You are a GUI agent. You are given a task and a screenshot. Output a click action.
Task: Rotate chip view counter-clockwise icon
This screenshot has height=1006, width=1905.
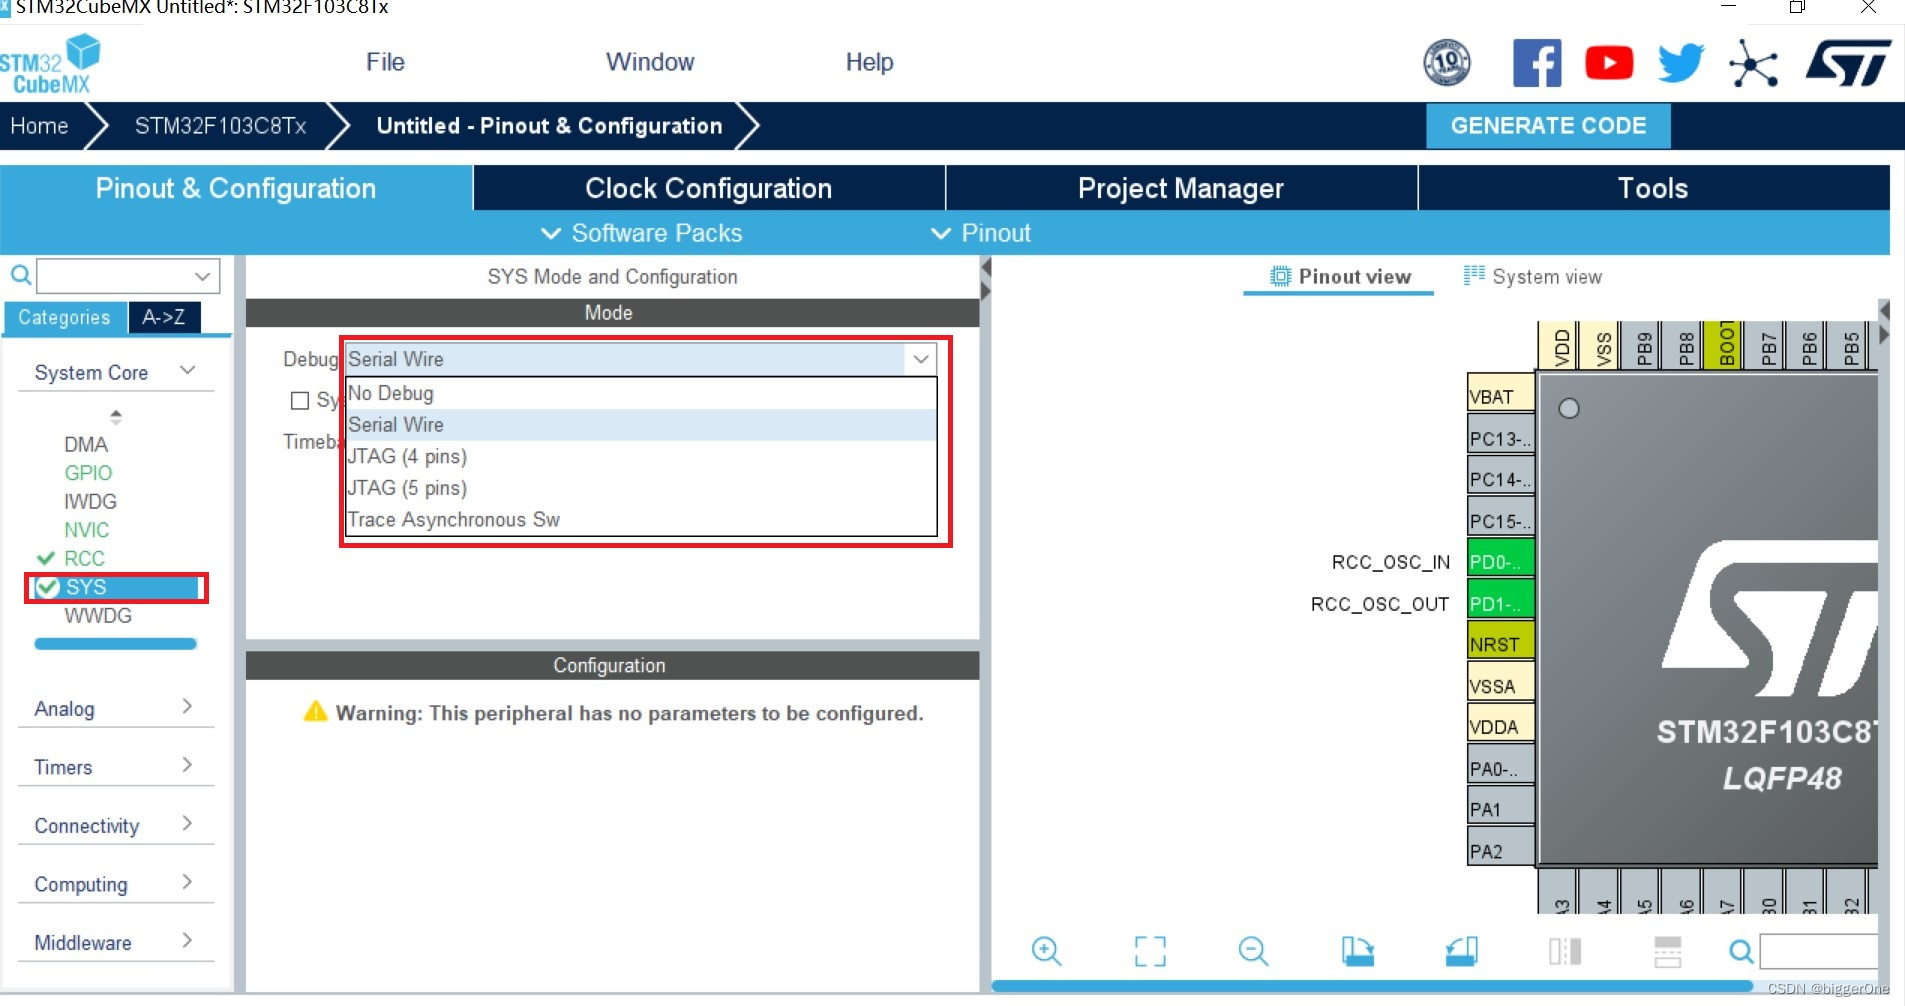(x=1462, y=950)
